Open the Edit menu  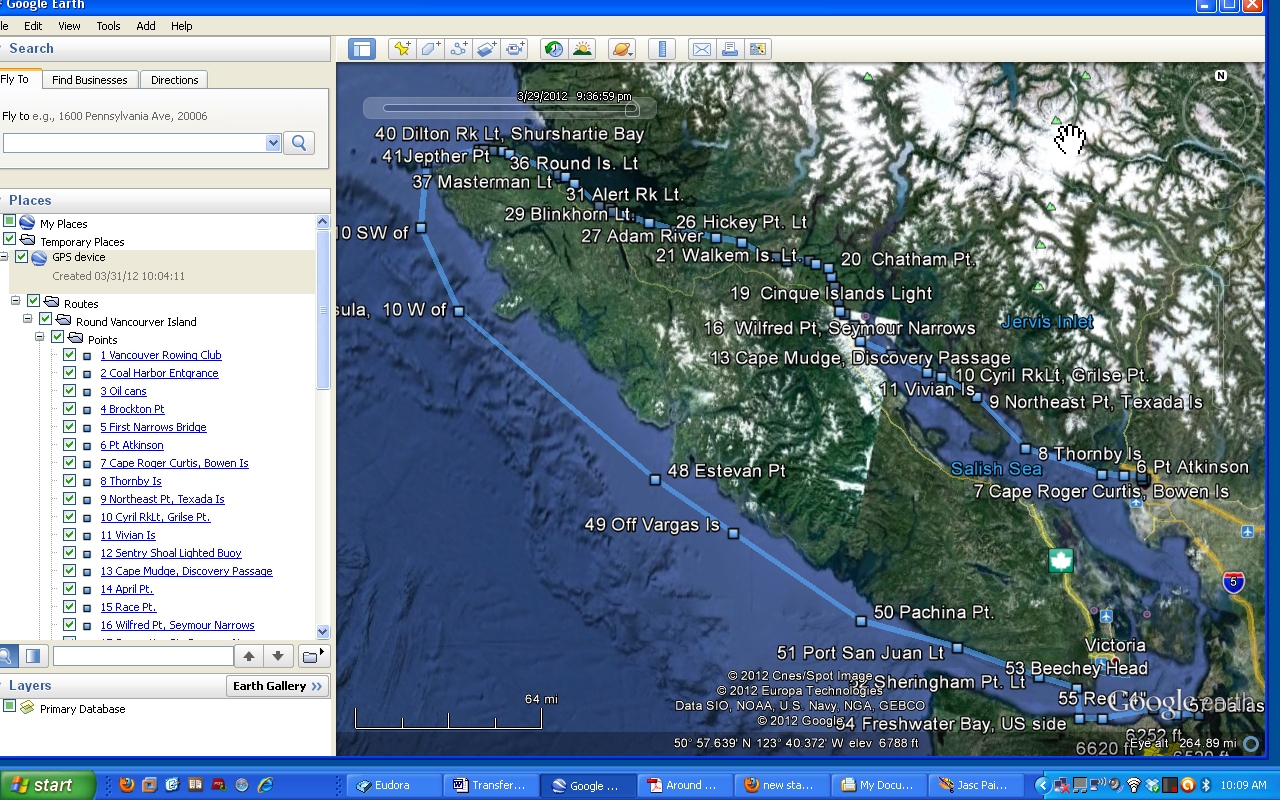click(x=33, y=26)
